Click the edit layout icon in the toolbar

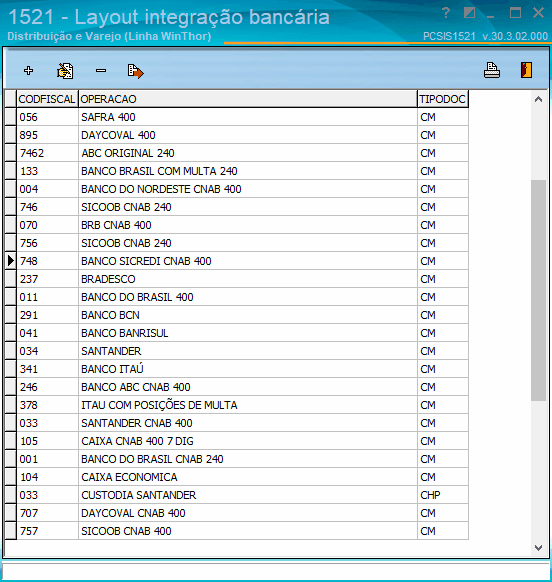[x=65, y=71]
